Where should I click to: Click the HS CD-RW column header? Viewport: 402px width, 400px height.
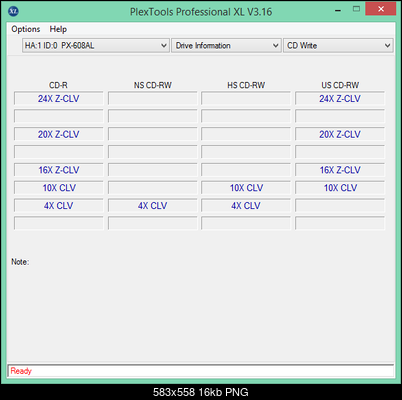click(x=246, y=85)
